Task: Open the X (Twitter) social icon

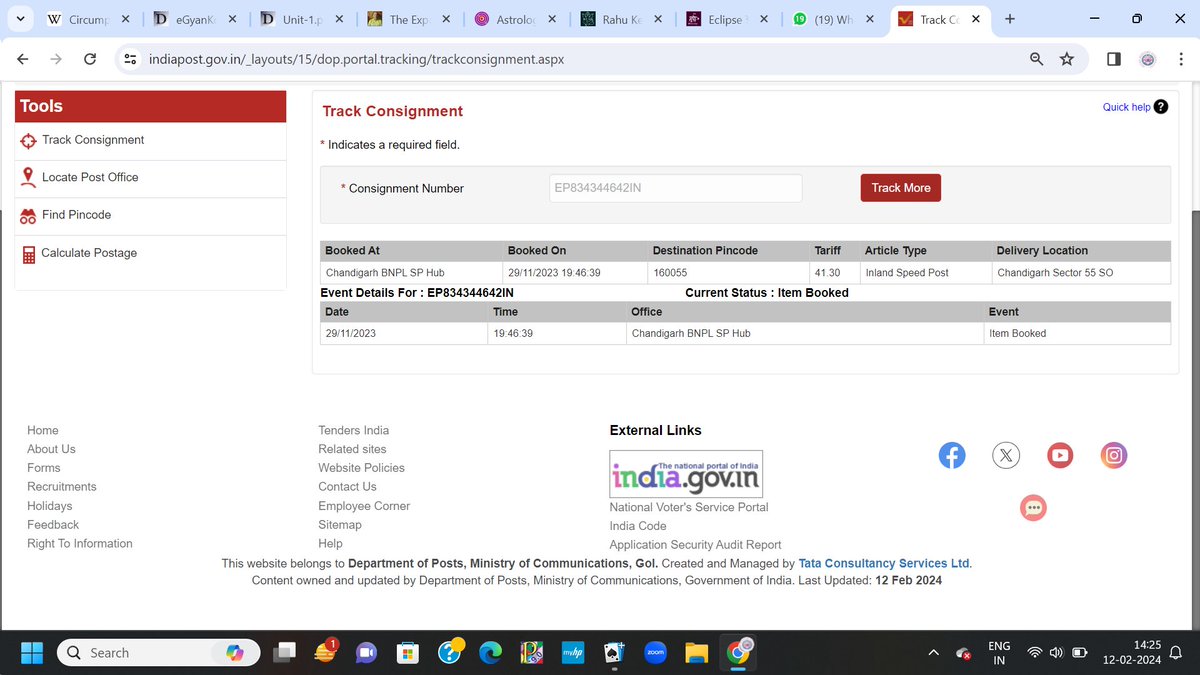Action: pyautogui.click(x=1006, y=456)
